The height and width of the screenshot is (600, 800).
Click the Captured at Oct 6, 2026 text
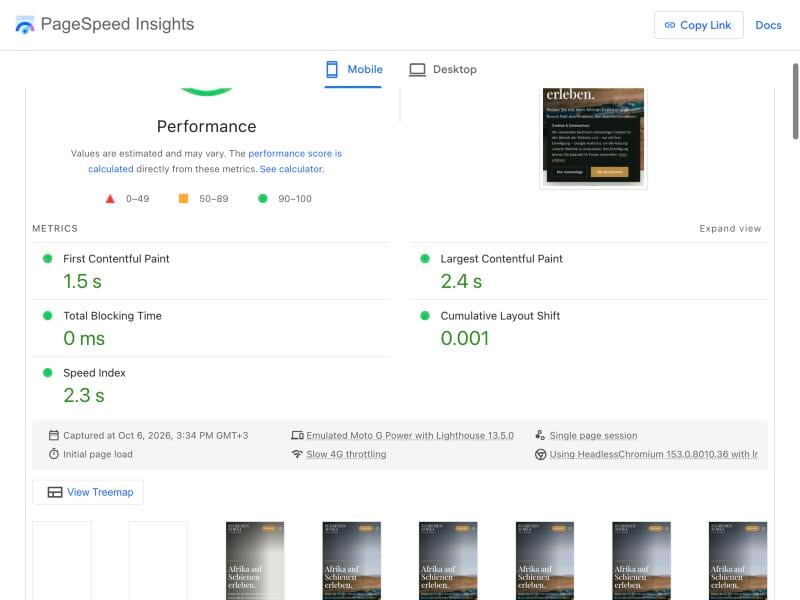(156, 435)
